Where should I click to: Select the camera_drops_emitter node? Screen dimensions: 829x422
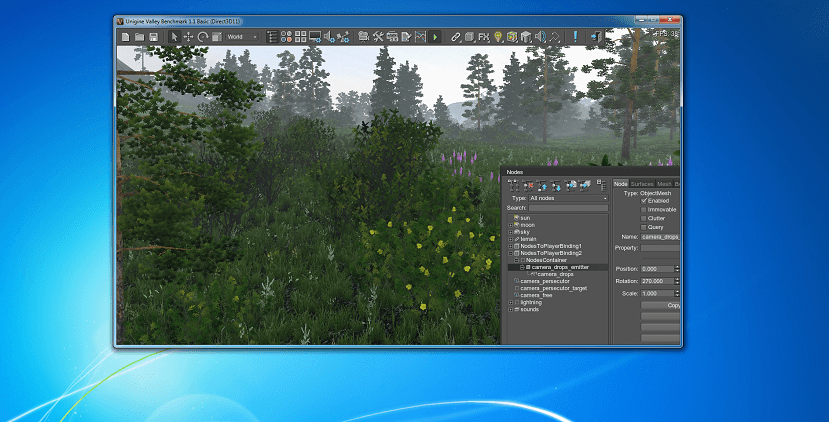[x=560, y=268]
